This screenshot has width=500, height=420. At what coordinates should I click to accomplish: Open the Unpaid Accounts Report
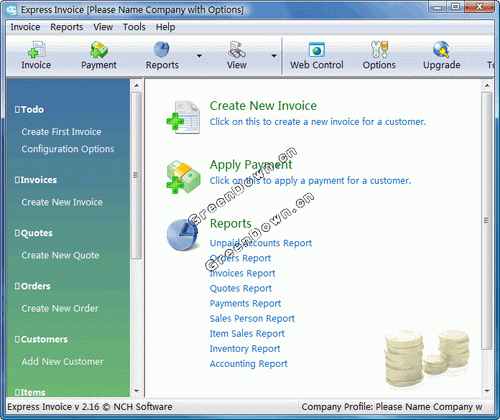pyautogui.click(x=261, y=243)
